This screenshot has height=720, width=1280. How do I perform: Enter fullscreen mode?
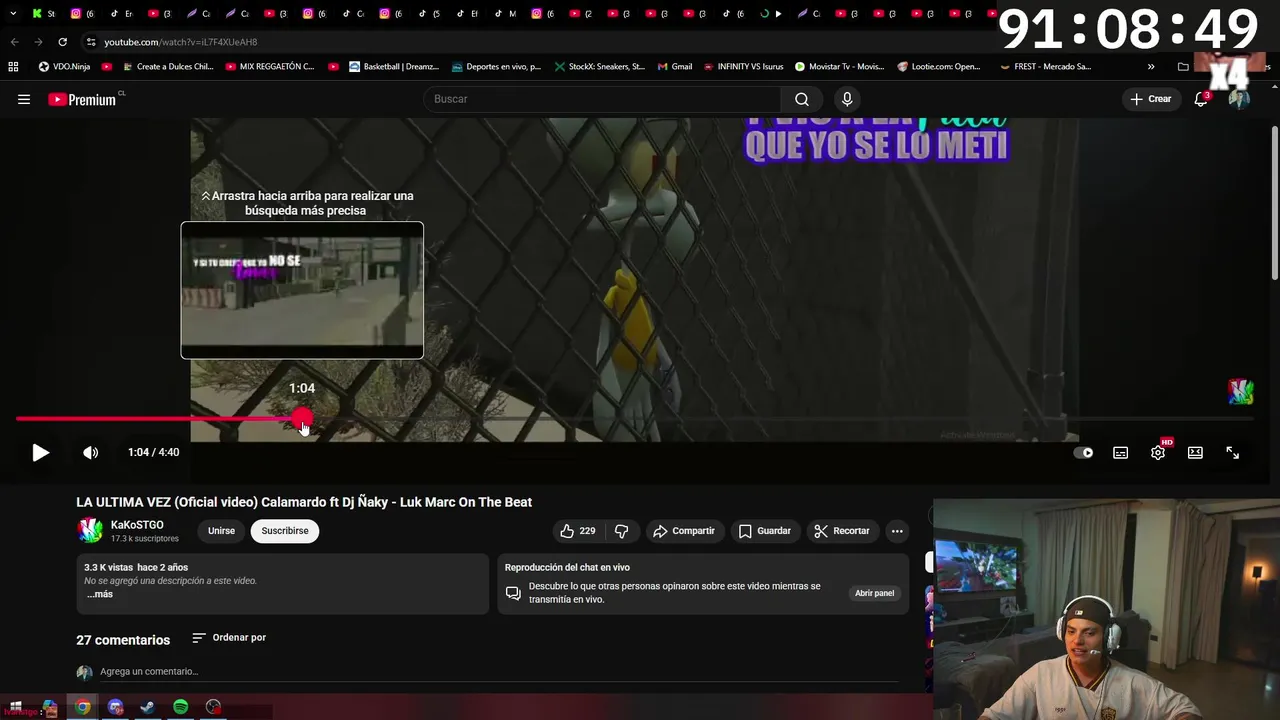pyautogui.click(x=1232, y=453)
